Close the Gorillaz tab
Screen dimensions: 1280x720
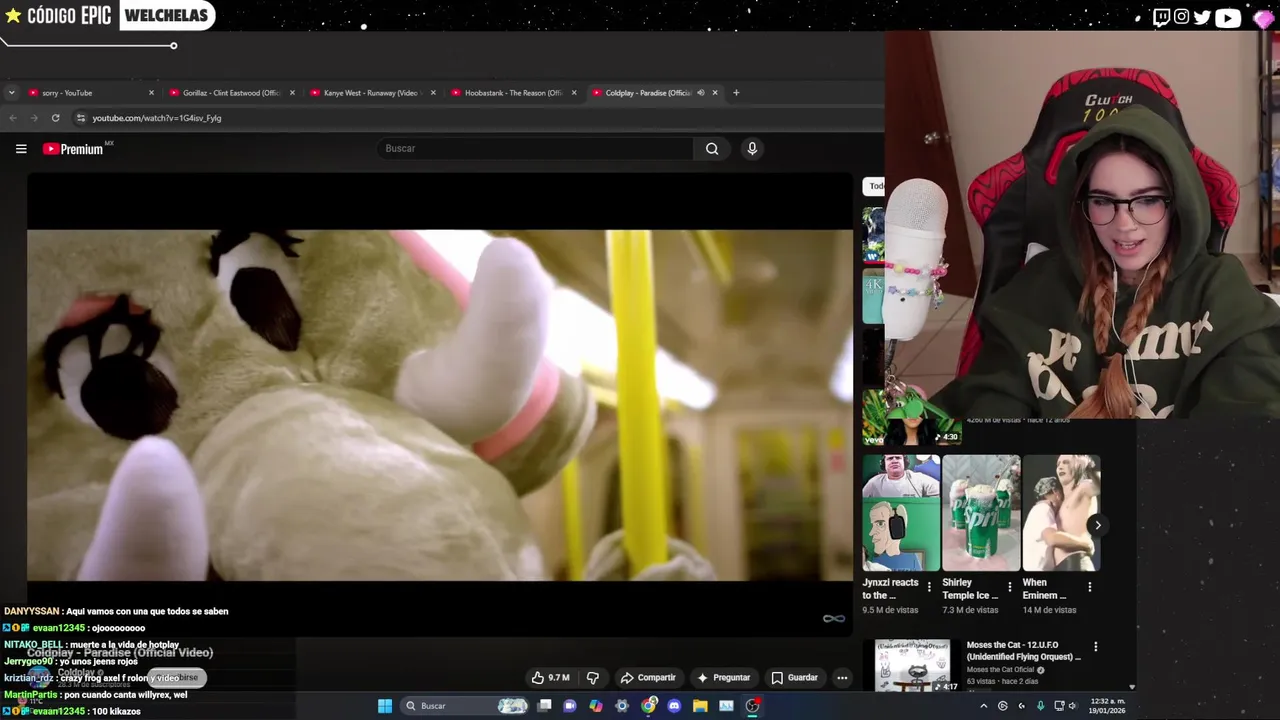click(x=292, y=93)
